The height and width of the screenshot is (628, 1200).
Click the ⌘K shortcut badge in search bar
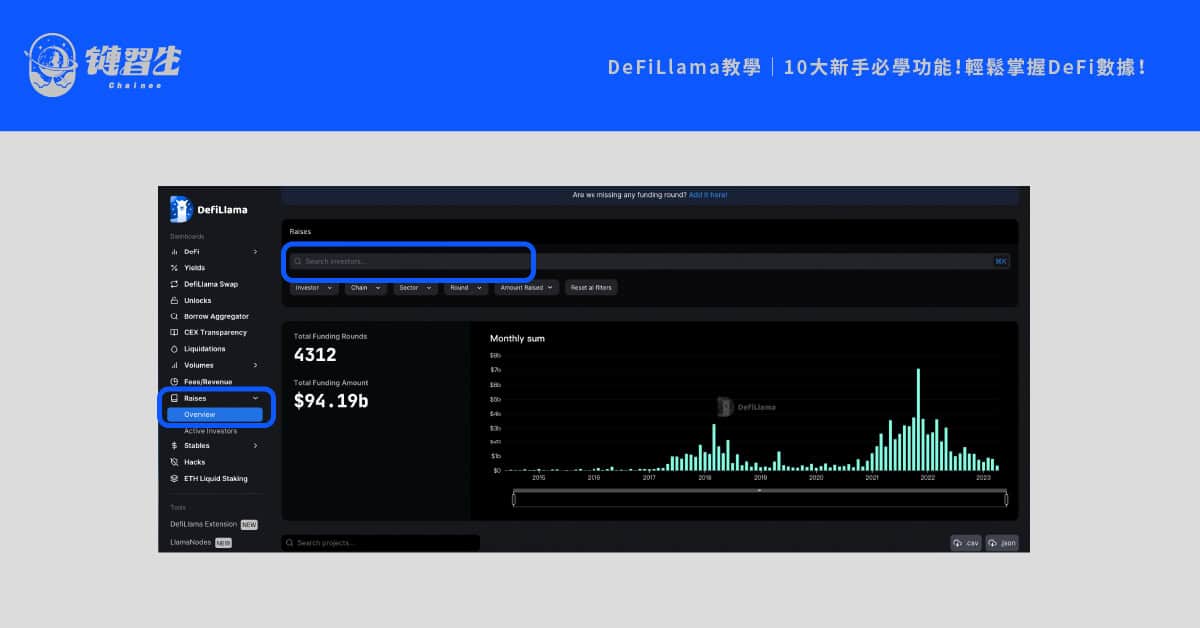(x=1001, y=261)
